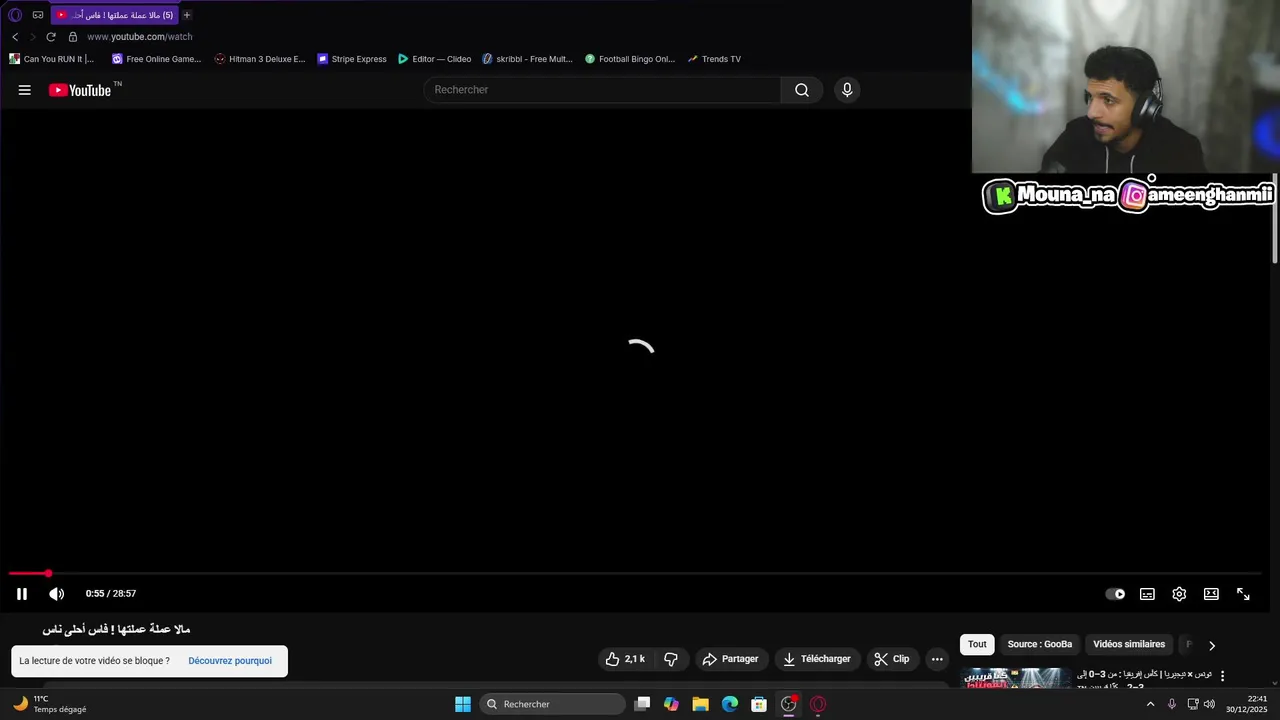Open the player settings gear

[1179, 594]
